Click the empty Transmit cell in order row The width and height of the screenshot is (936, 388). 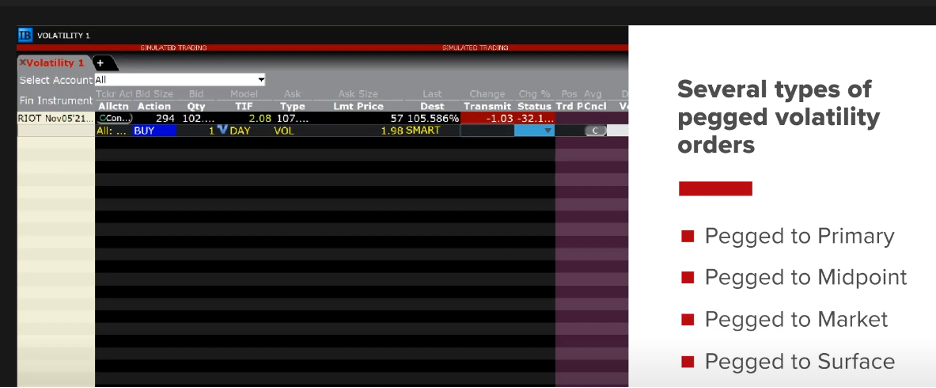487,130
